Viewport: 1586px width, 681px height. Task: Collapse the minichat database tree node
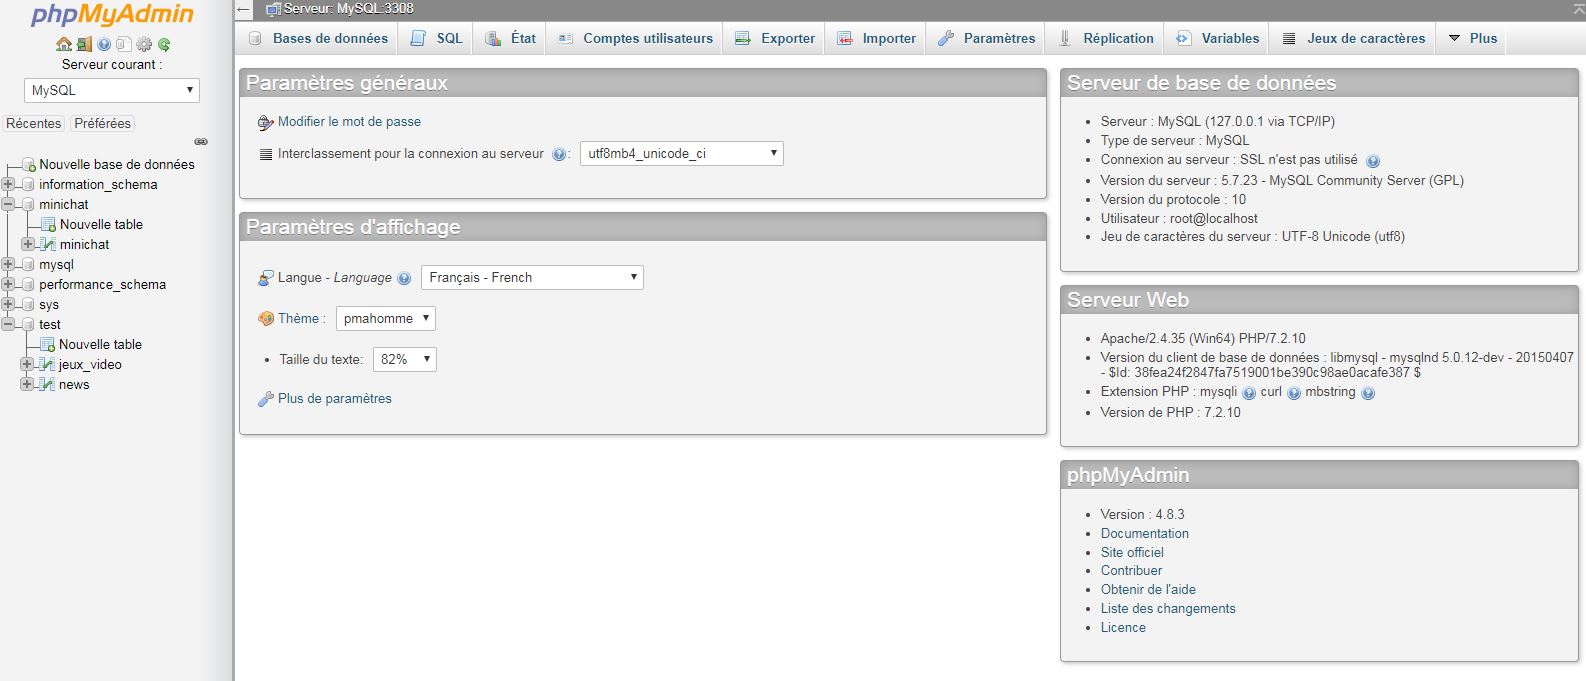pos(9,204)
